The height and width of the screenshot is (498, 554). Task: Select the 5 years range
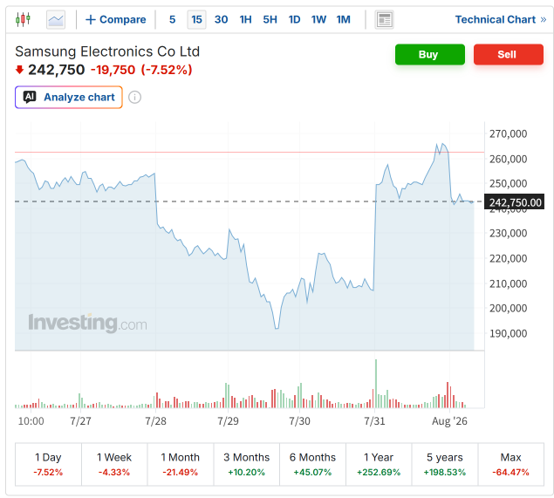[445, 464]
